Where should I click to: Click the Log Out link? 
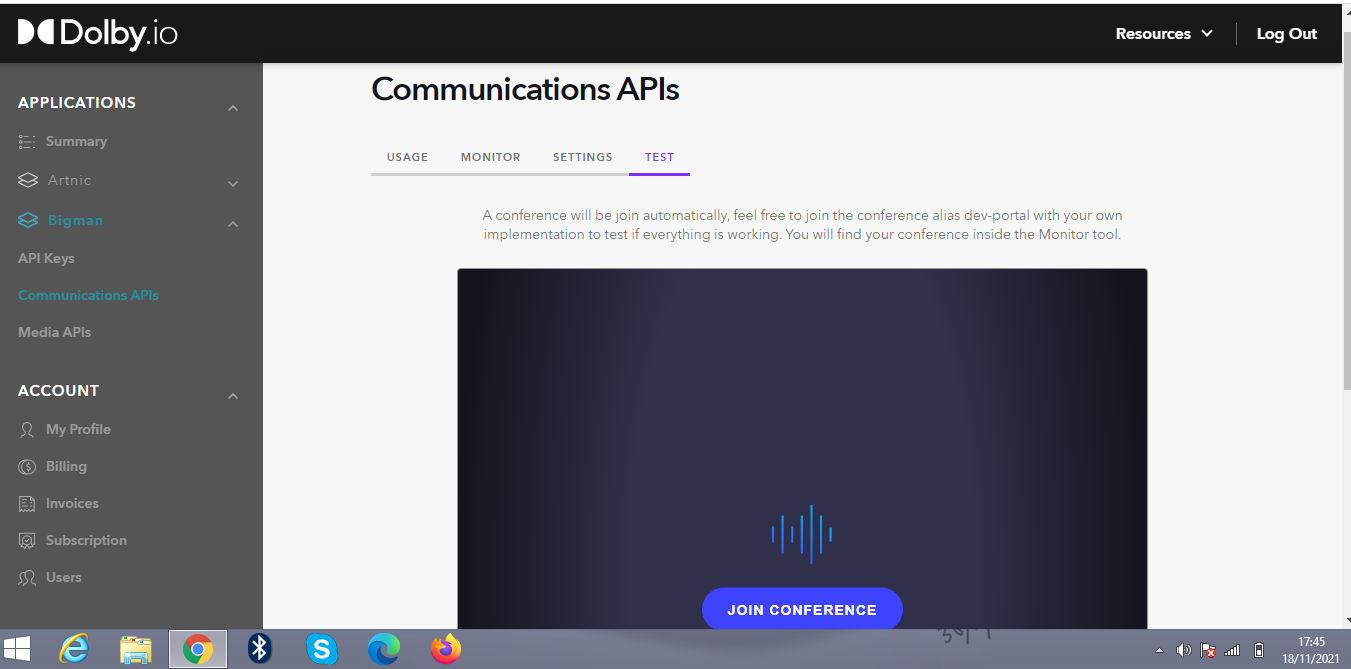pyautogui.click(x=1287, y=33)
